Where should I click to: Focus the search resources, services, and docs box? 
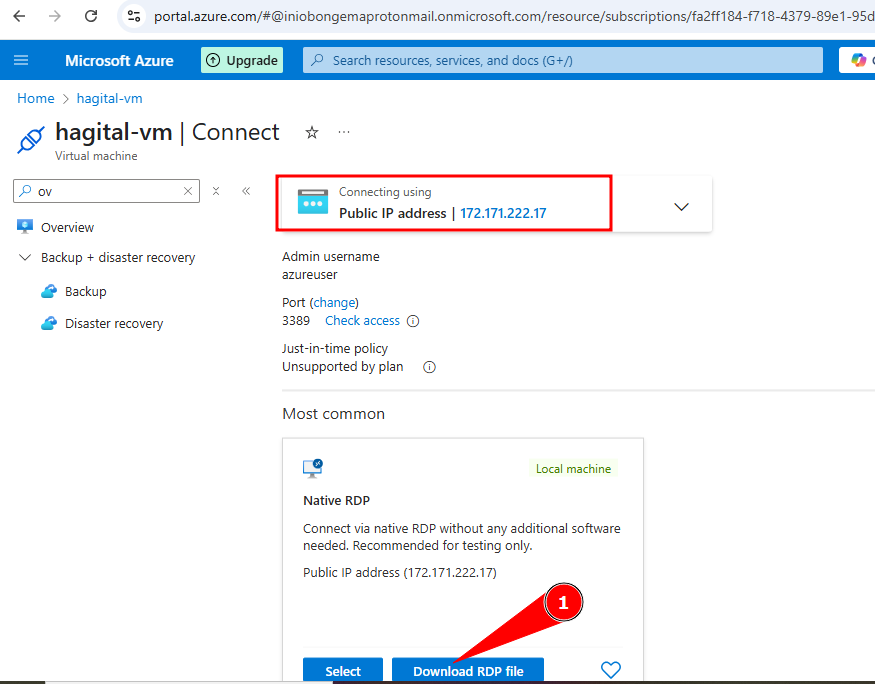coord(562,60)
